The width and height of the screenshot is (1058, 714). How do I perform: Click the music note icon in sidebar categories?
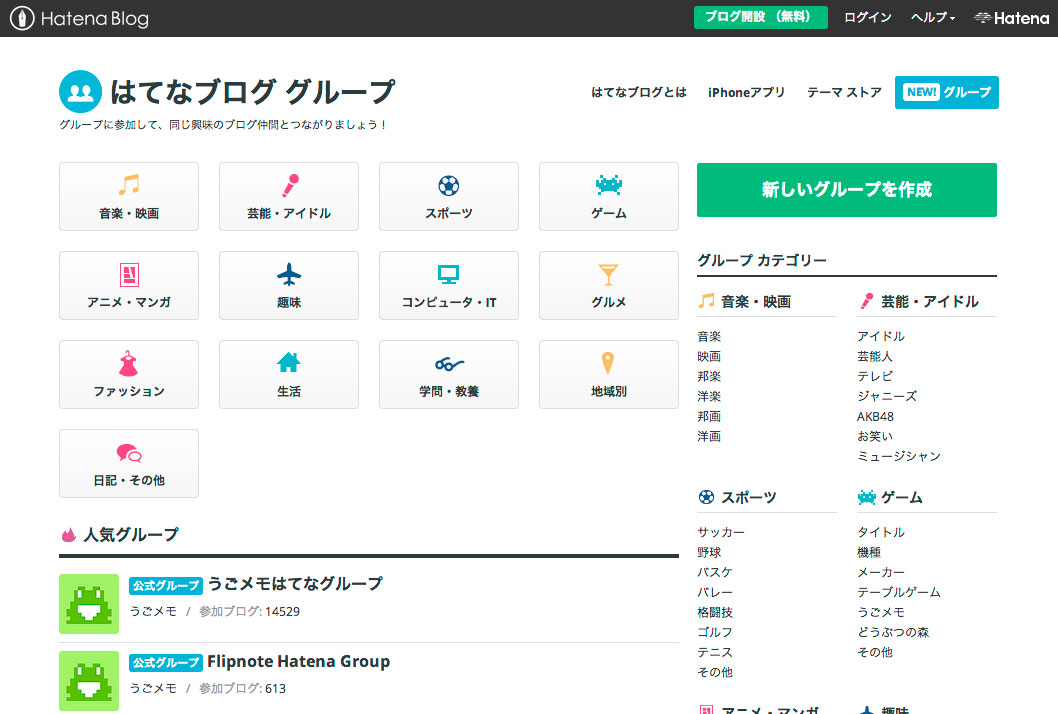706,301
